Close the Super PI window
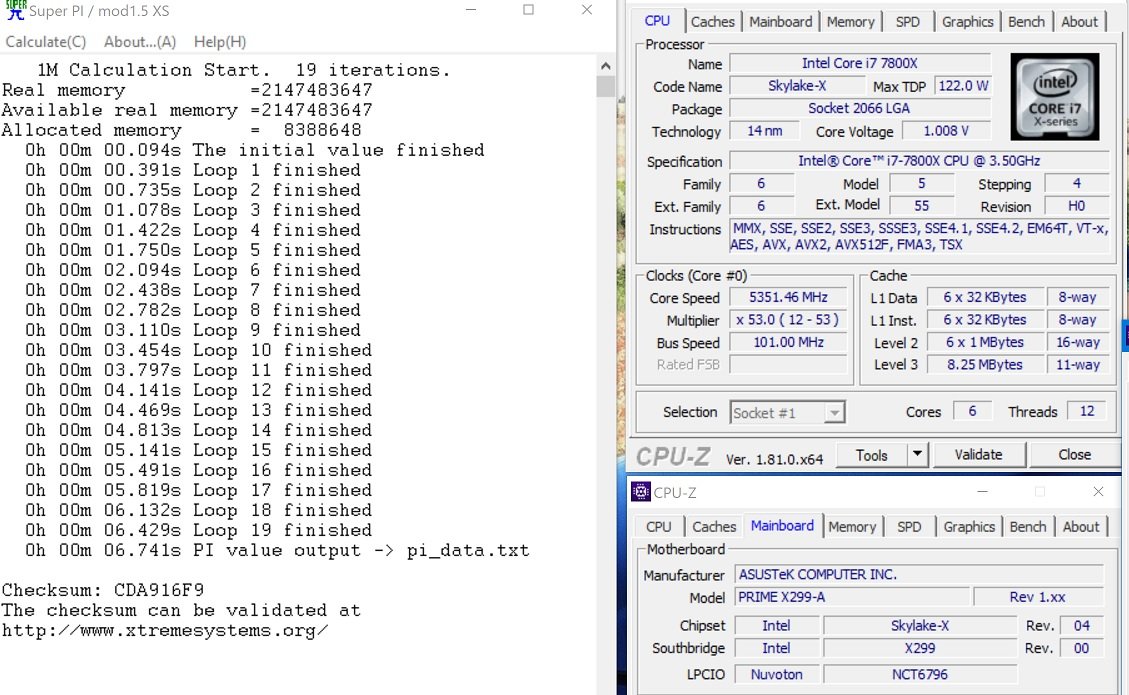Image resolution: width=1129 pixels, height=695 pixels. [x=587, y=10]
